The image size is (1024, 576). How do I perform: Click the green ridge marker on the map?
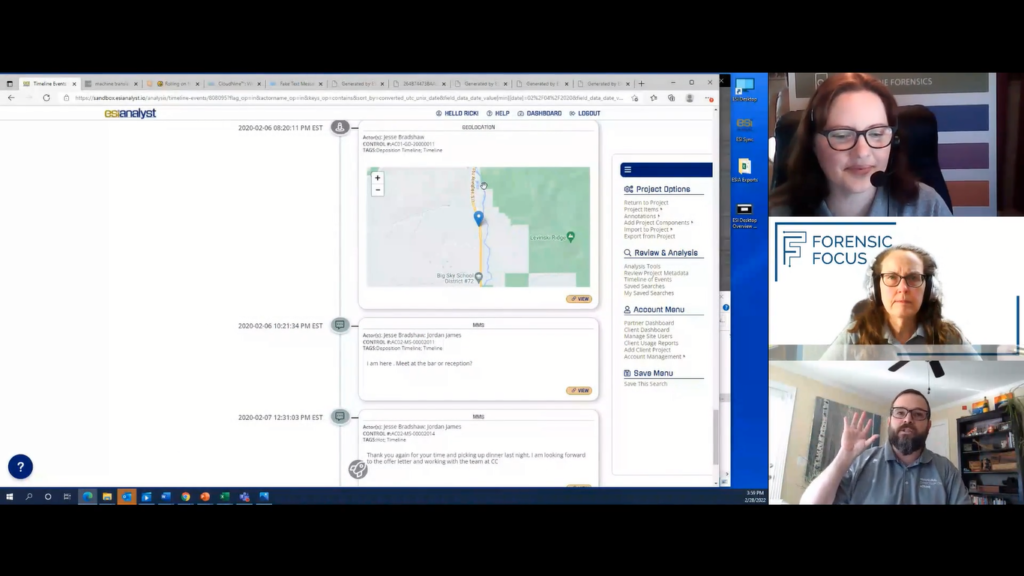[x=571, y=236]
